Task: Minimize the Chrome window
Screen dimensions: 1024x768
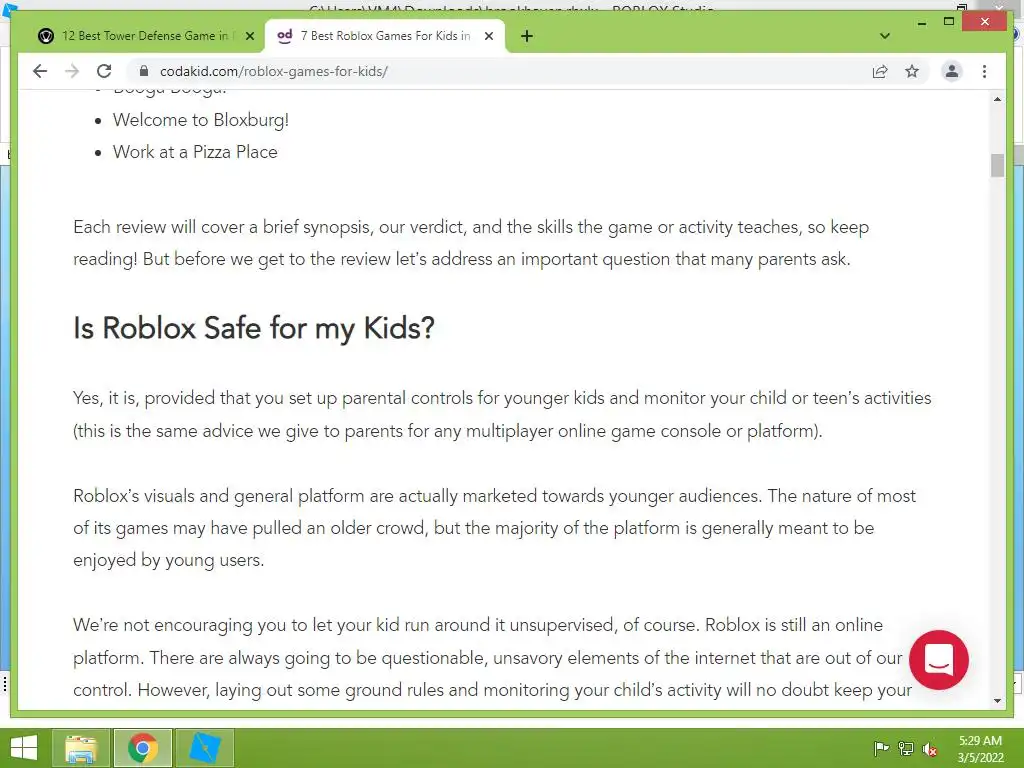Action: pos(921,22)
